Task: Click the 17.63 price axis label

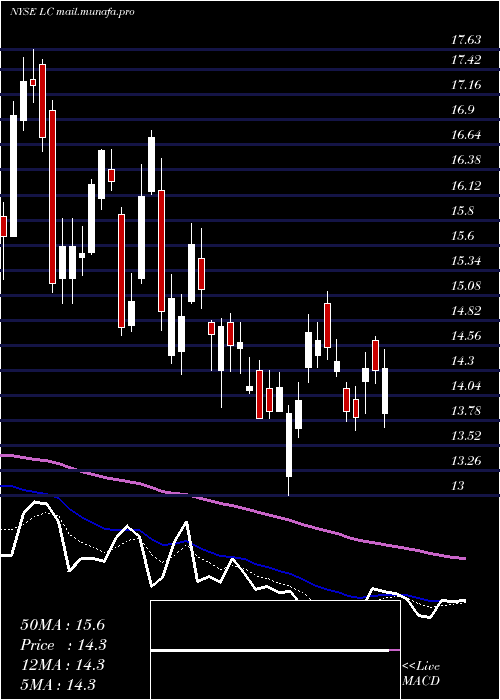Action: tap(466, 40)
